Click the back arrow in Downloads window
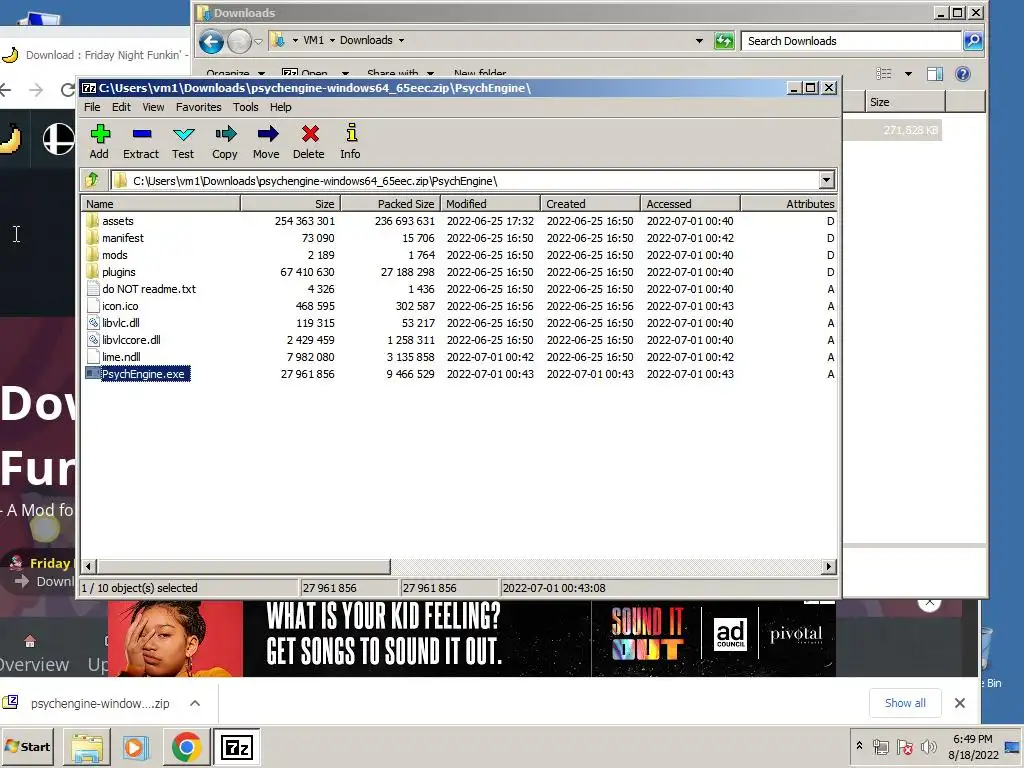The height and width of the screenshot is (768, 1024). pos(211,42)
